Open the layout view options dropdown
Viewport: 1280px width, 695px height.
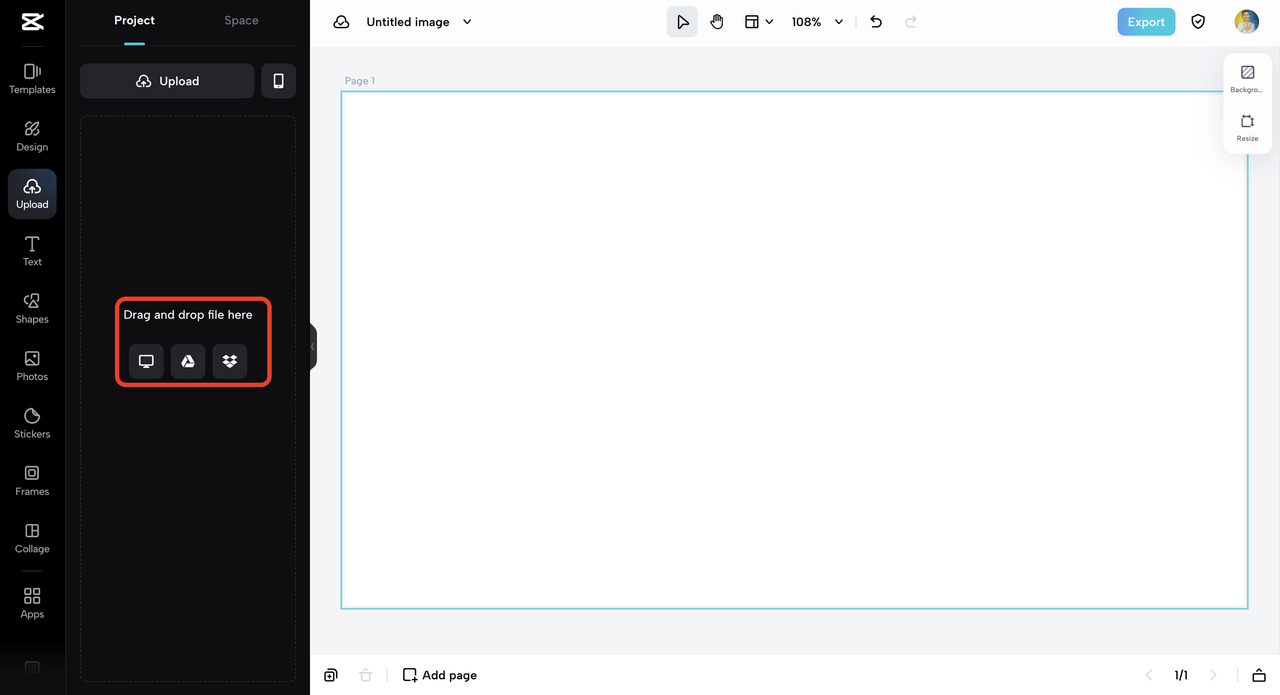point(759,22)
